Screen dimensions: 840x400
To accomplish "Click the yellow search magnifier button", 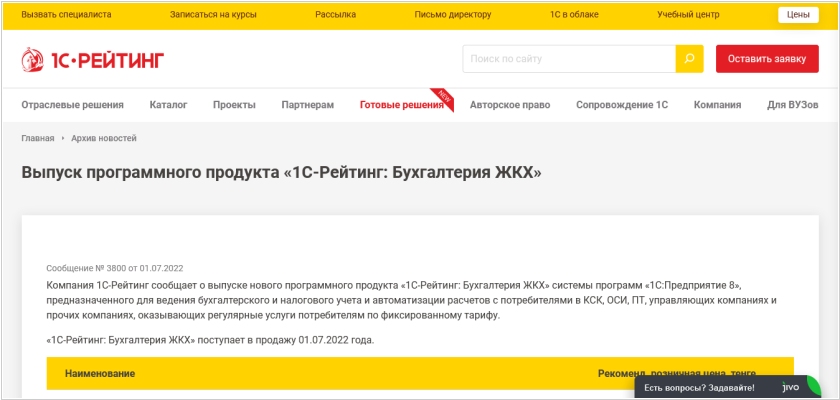I will coord(689,59).
